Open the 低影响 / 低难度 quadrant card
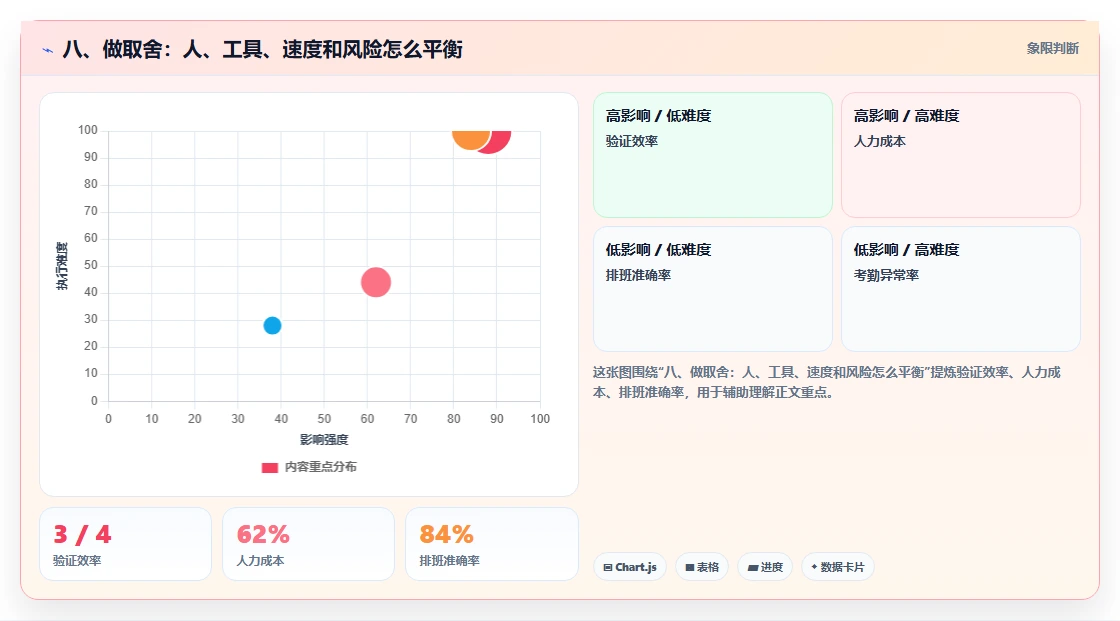The width and height of the screenshot is (1120, 621). click(713, 289)
